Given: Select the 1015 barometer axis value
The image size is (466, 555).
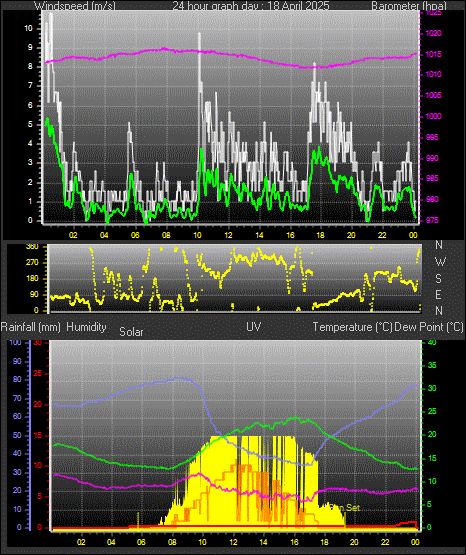Looking at the screenshot, I should 433,55.
